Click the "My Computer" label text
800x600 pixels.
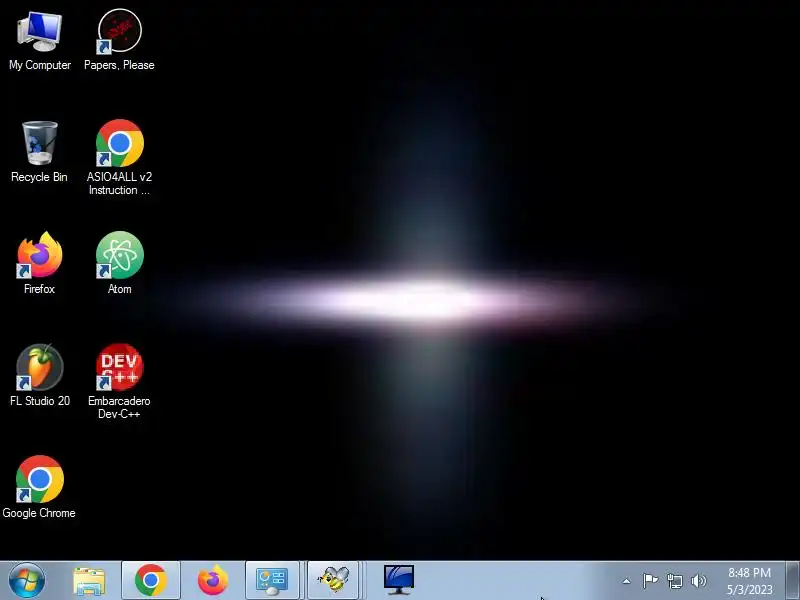tap(40, 65)
